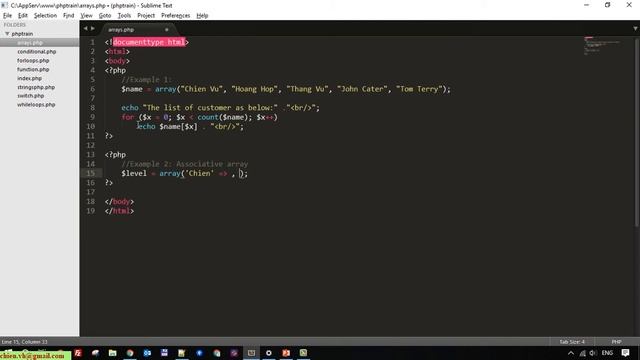640x360 pixels.
Task: Open the Action Center notifications icon
Action: [625, 353]
